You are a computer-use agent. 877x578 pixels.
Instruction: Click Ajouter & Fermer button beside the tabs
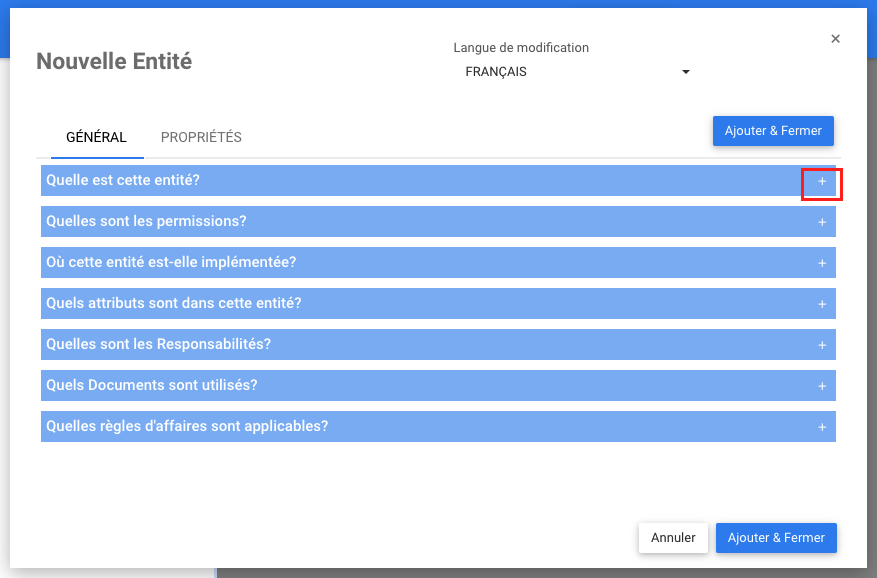point(773,131)
